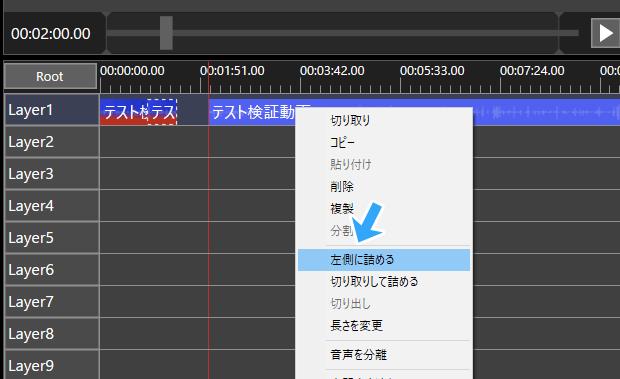Select the Layer9 header
This screenshot has width=620, height=379.
point(51,365)
